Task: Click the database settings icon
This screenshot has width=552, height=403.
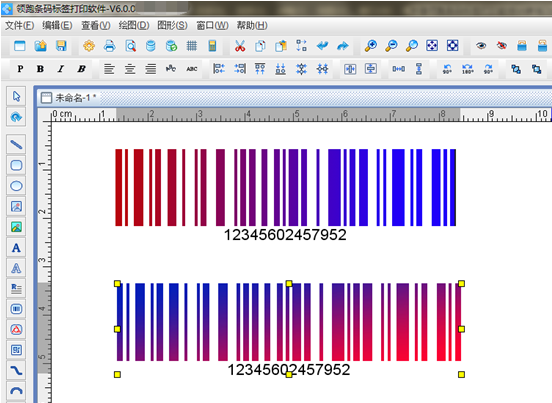Action: (x=151, y=46)
